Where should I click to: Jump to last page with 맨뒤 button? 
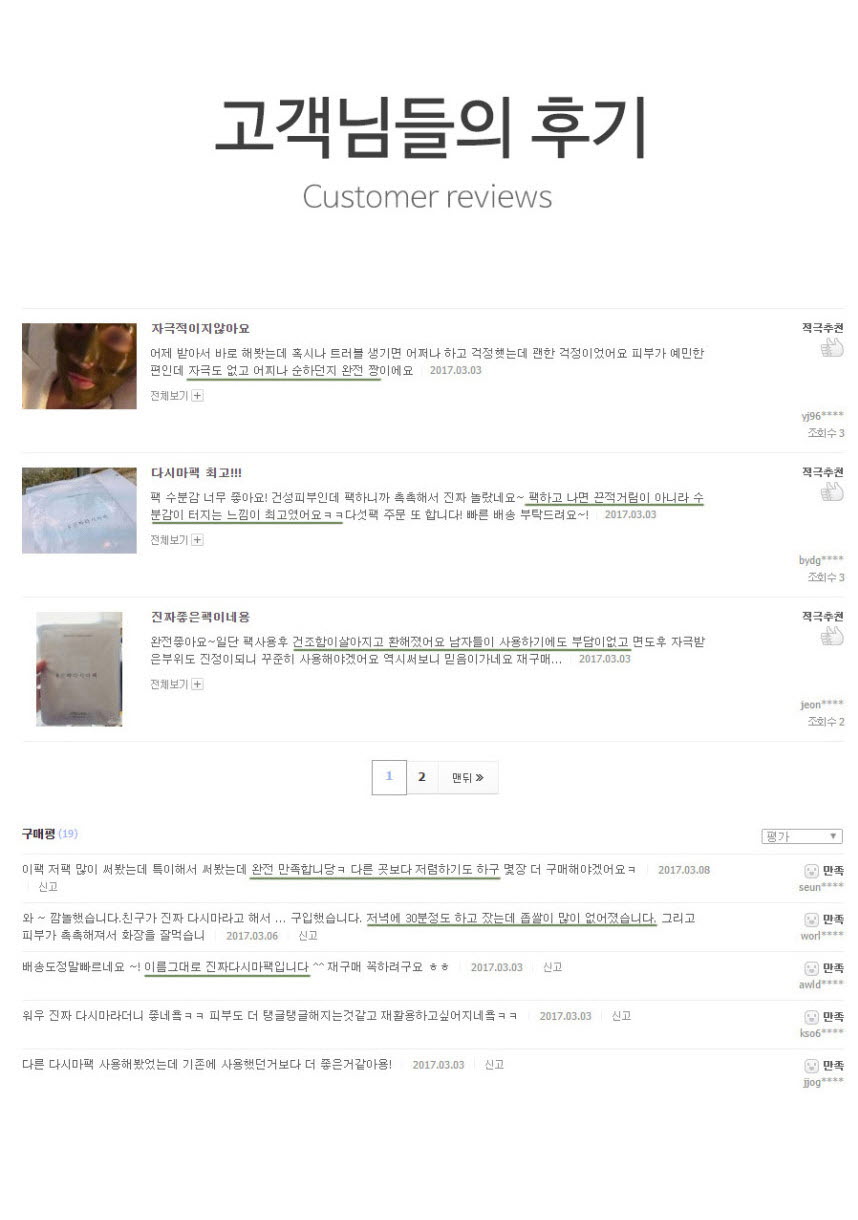[x=467, y=777]
